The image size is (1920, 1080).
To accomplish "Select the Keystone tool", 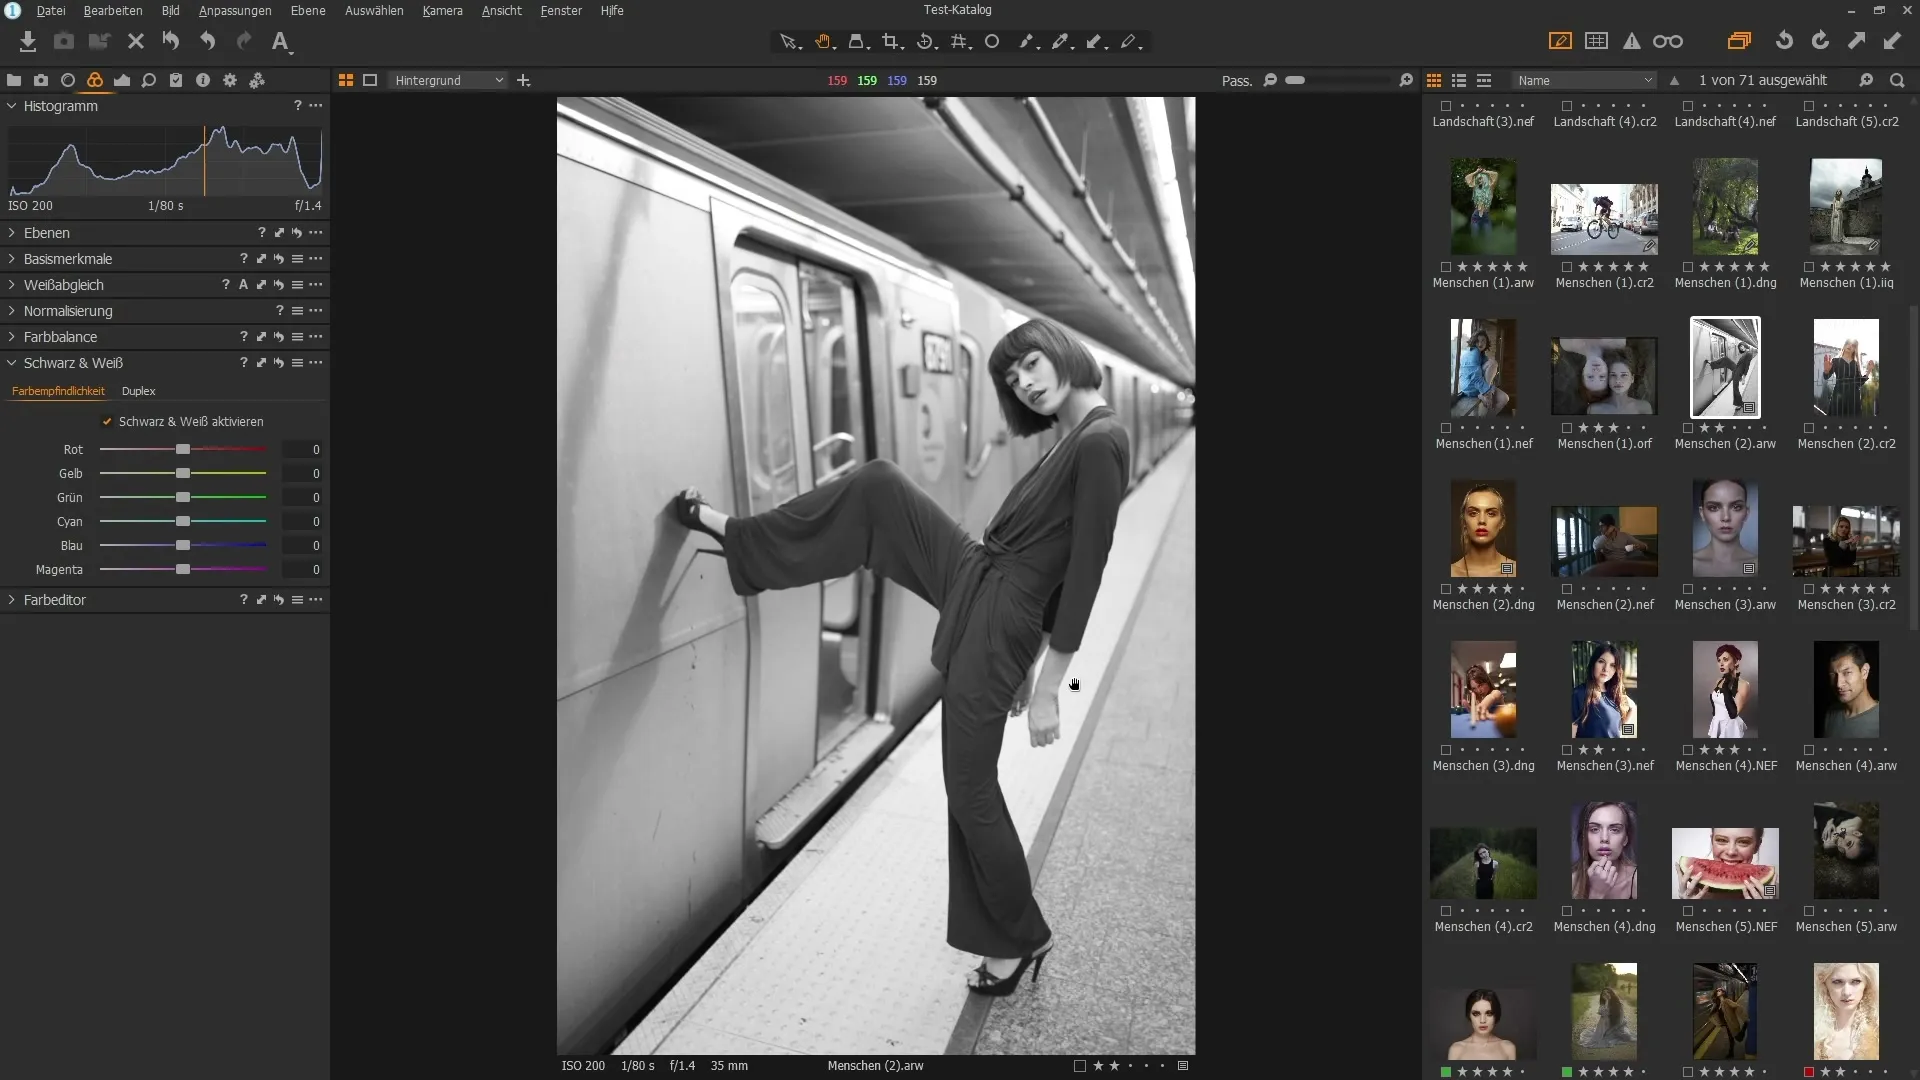I will [x=857, y=41].
